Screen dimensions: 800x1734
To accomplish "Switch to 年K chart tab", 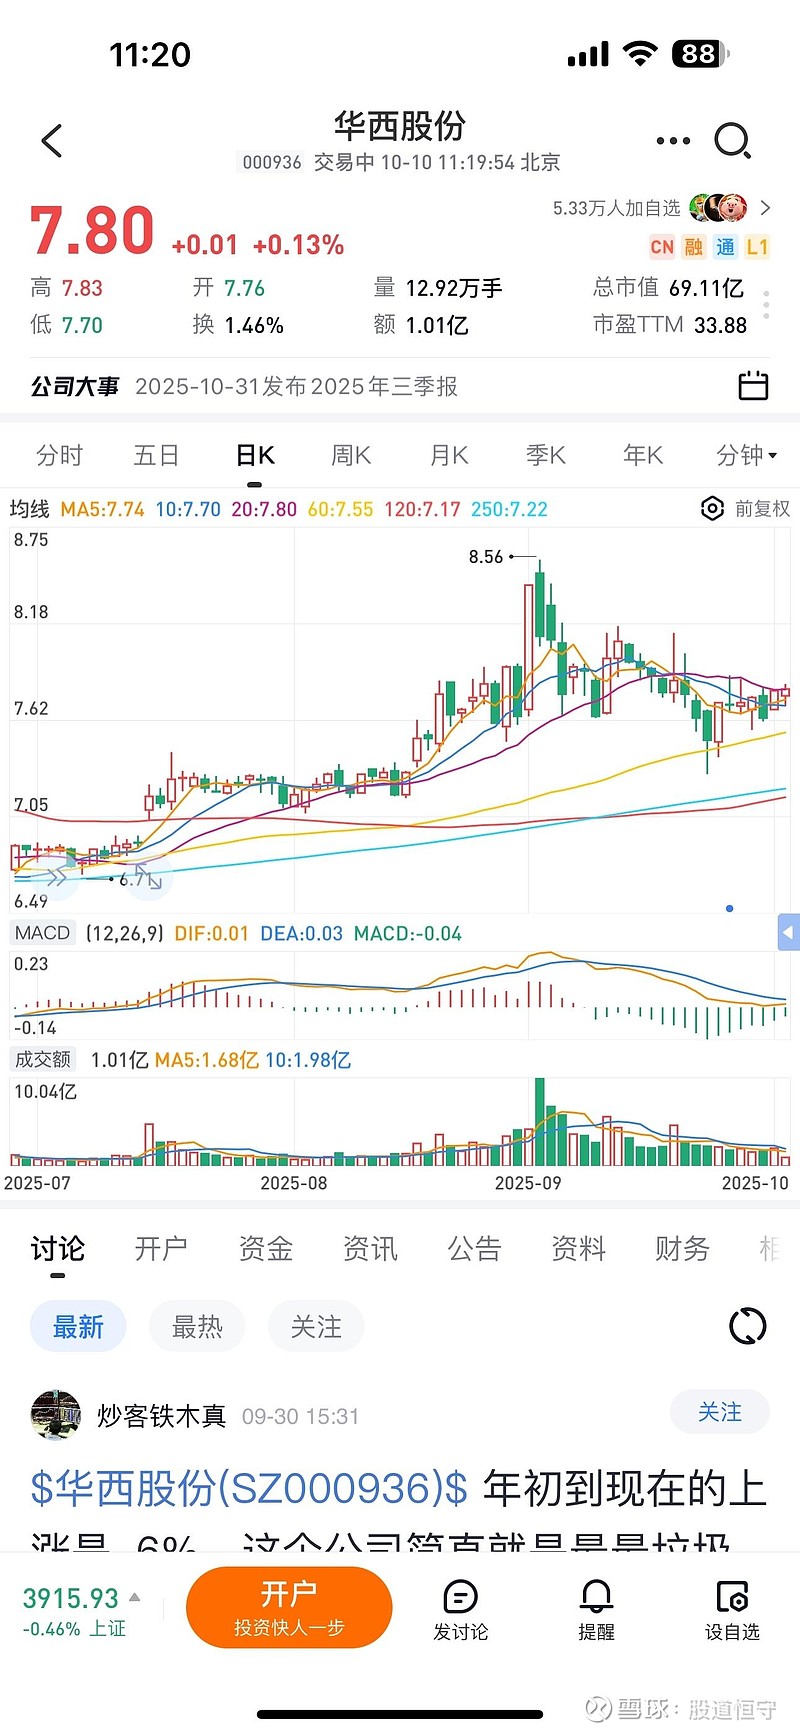I will 643,456.
